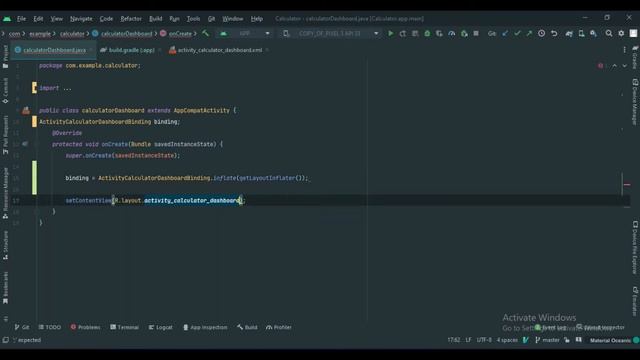Viewport: 640px width, 360px height.
Task: Open the Profiler tool window
Action: tap(279, 327)
